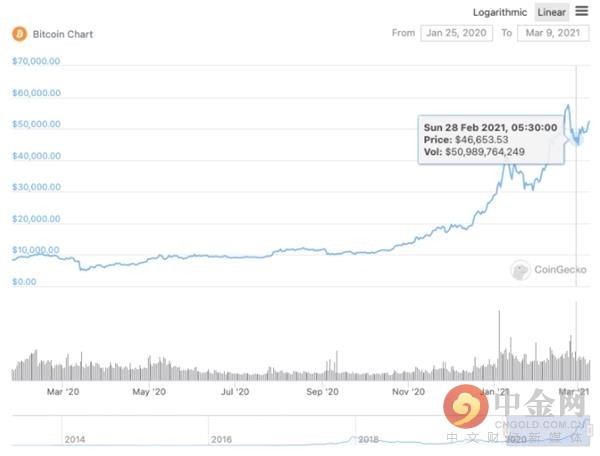The height and width of the screenshot is (456, 600).
Task: Click the 2018 marker on navigator timeline
Action: pyautogui.click(x=368, y=439)
